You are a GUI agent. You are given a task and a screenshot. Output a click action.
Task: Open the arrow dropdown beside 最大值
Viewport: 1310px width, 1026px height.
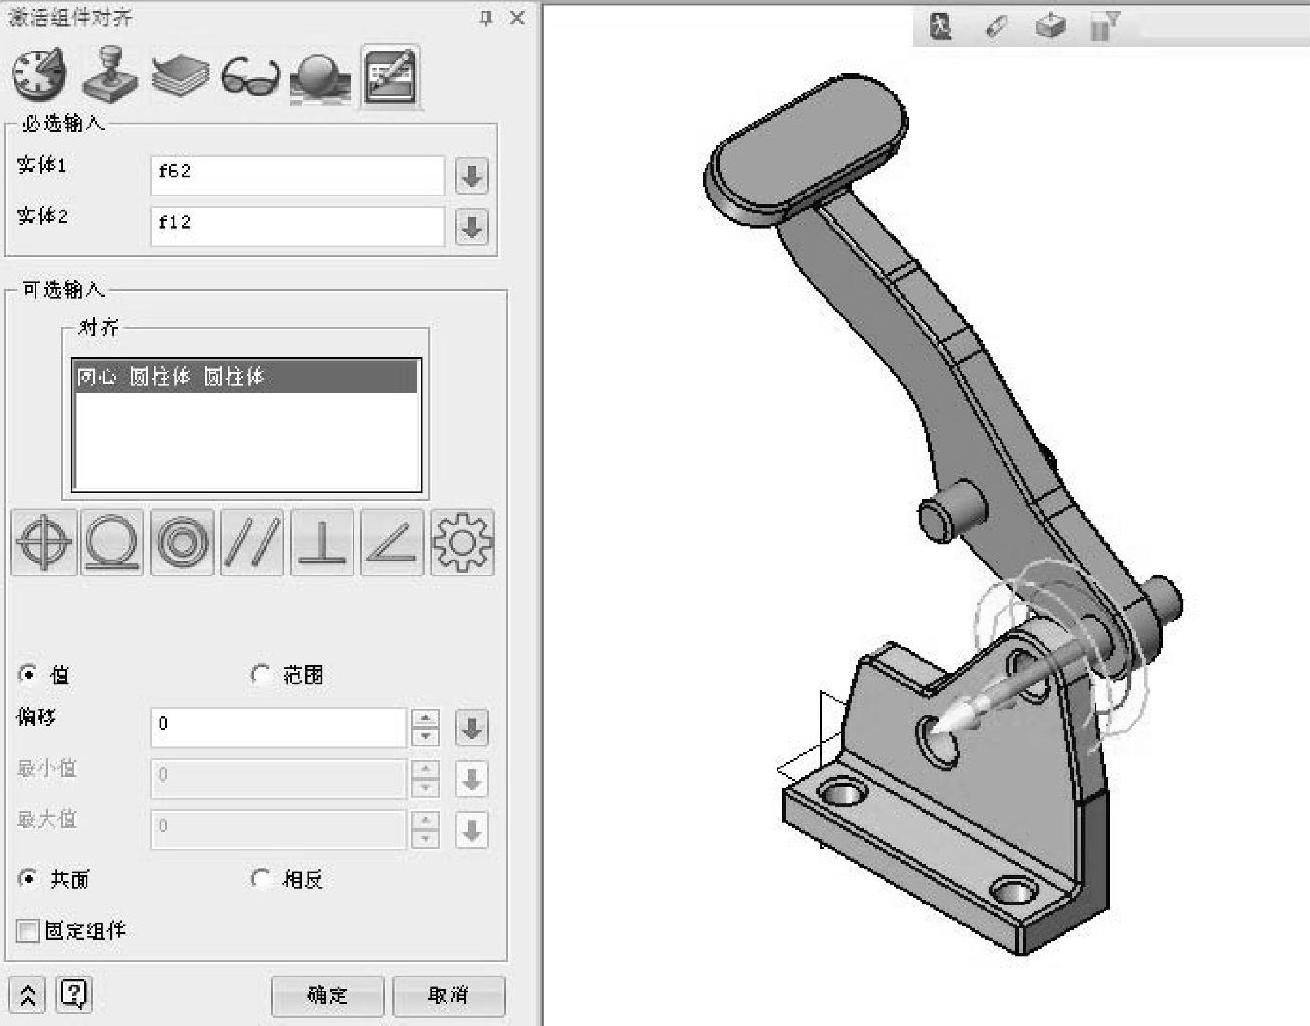point(471,830)
